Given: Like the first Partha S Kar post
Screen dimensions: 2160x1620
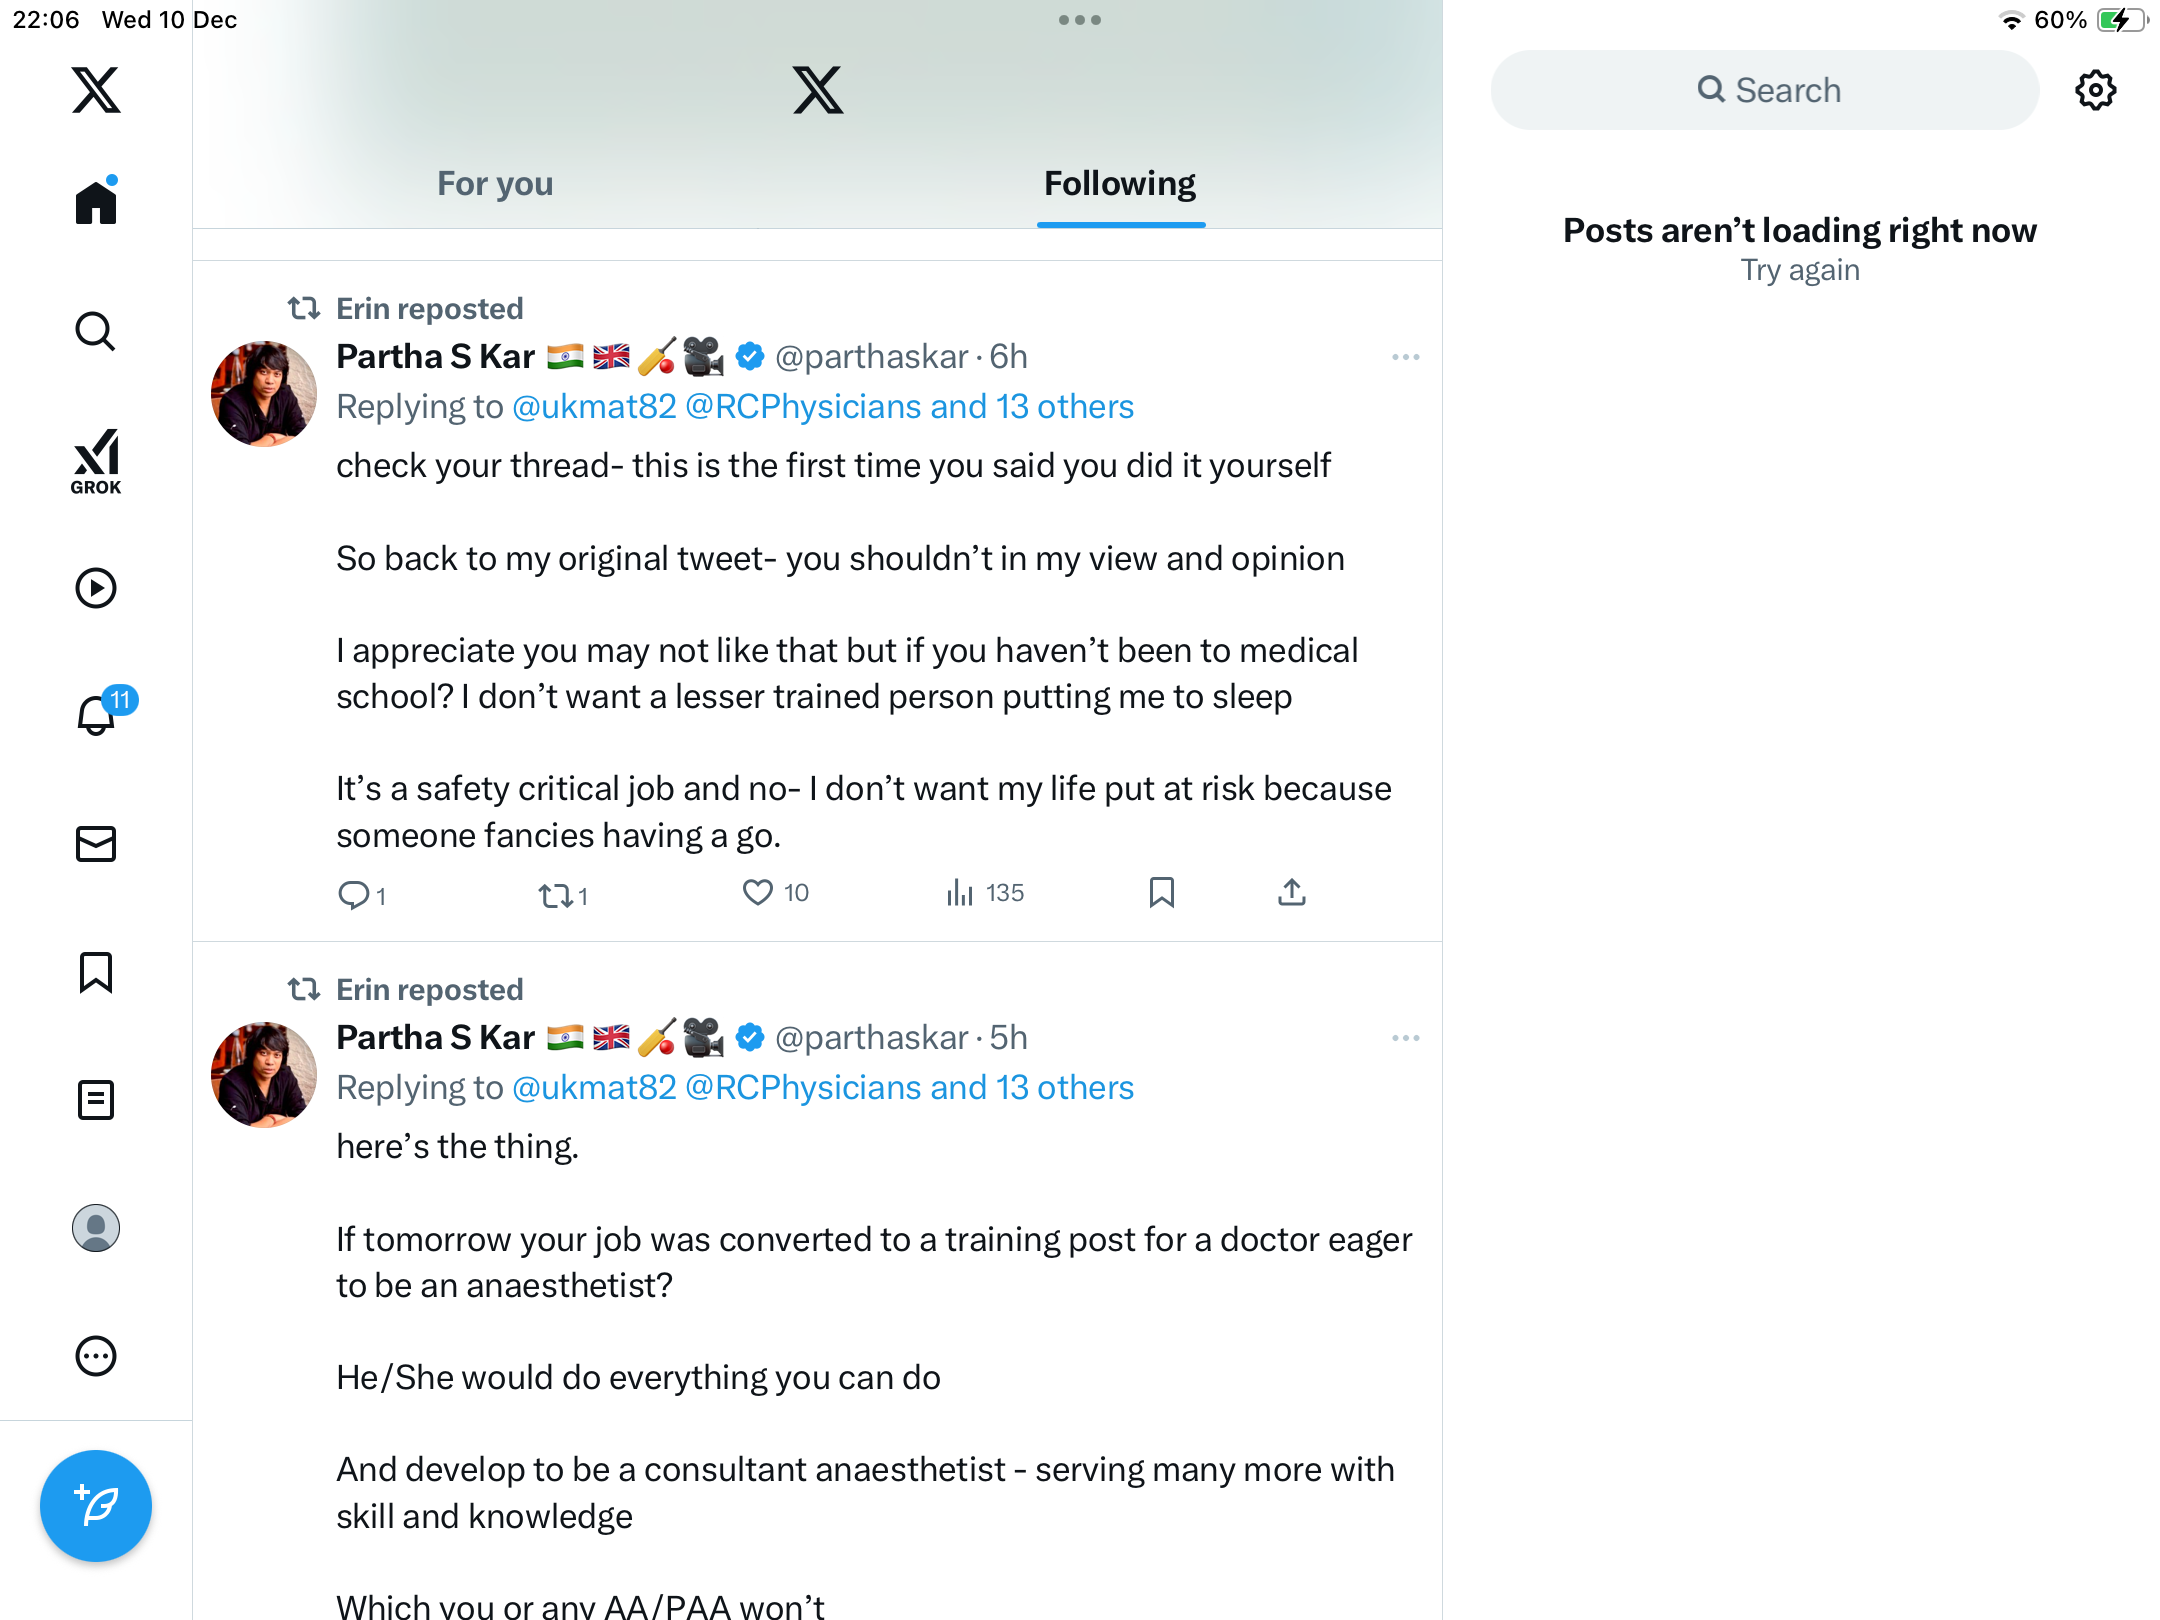Looking at the screenshot, I should 758,892.
